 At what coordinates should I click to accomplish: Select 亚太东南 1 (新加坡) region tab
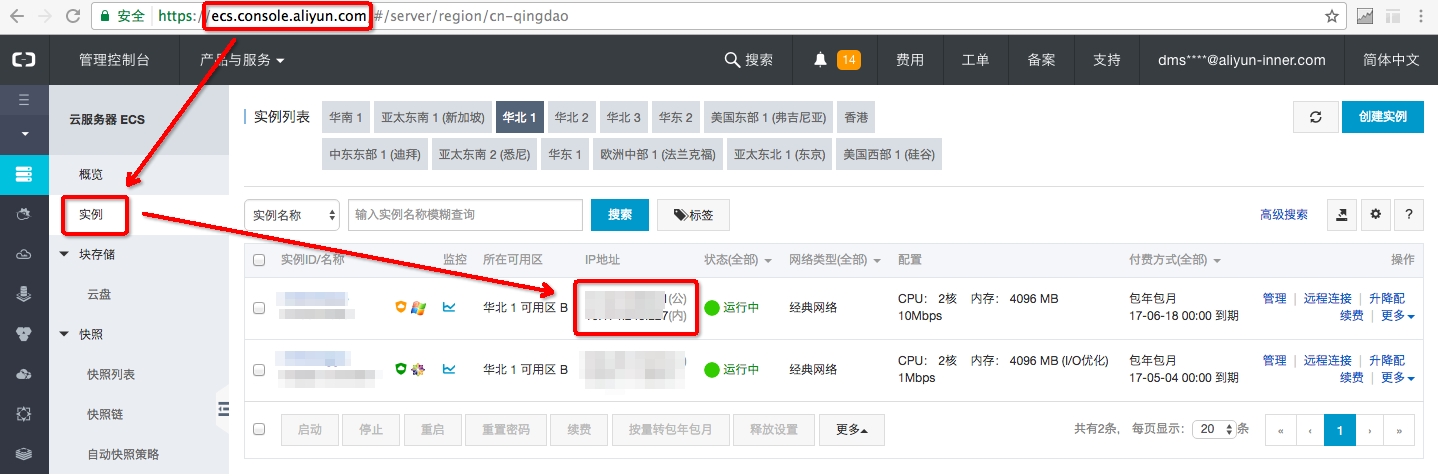click(434, 117)
